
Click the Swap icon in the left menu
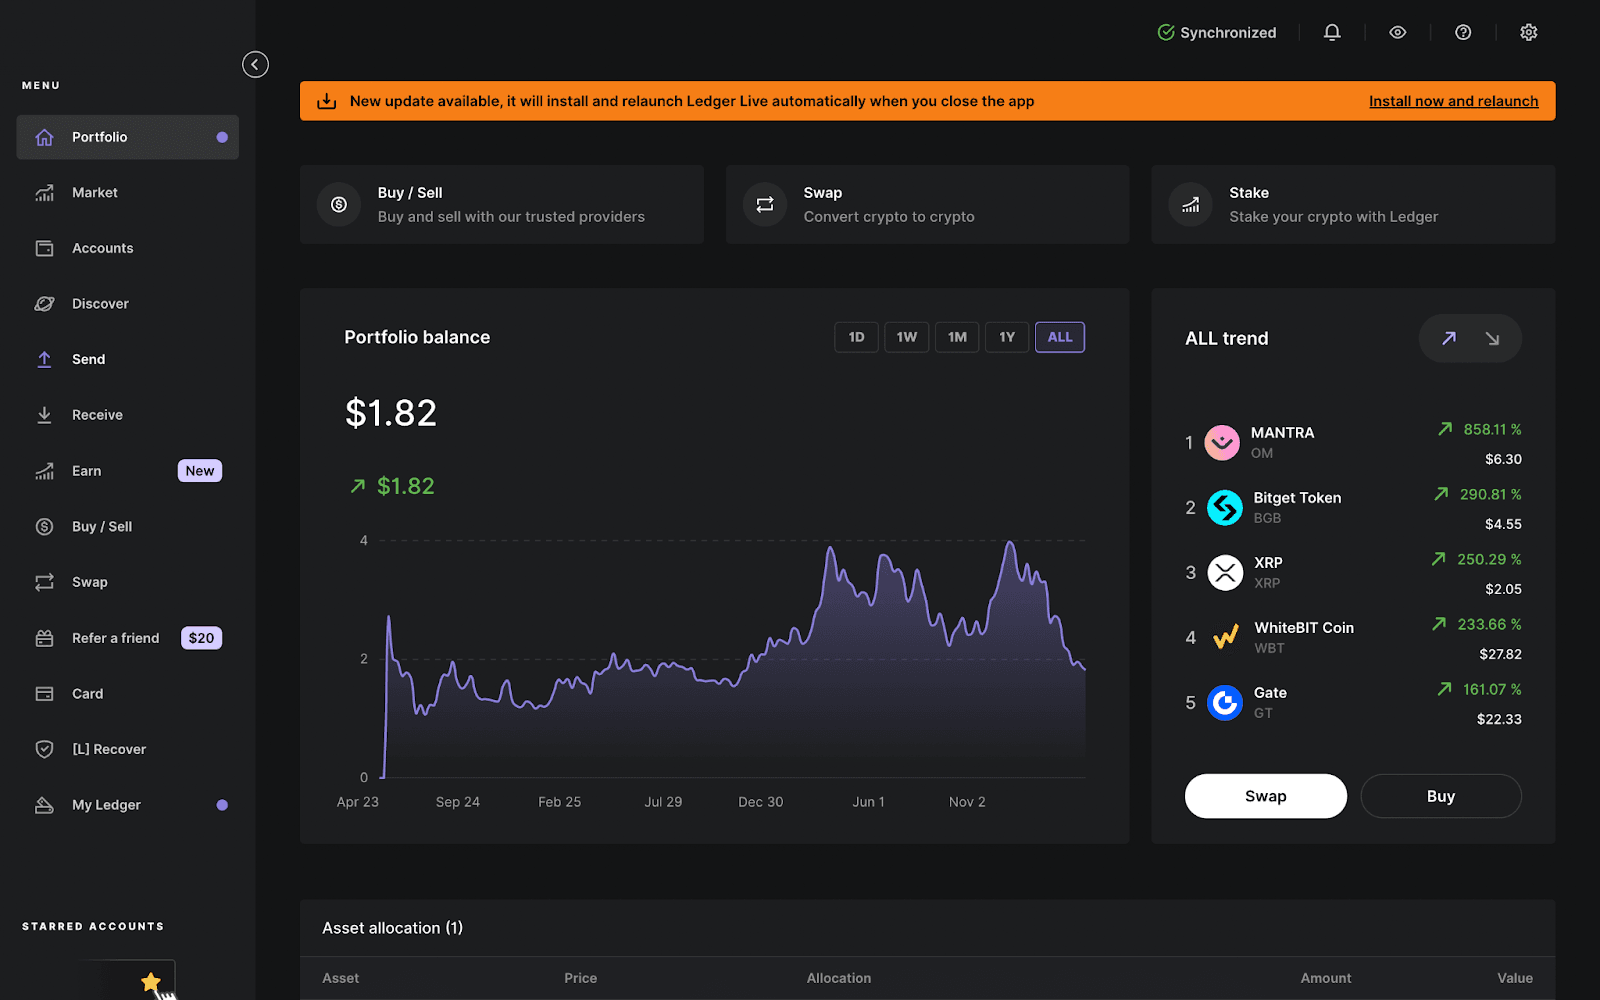44,581
